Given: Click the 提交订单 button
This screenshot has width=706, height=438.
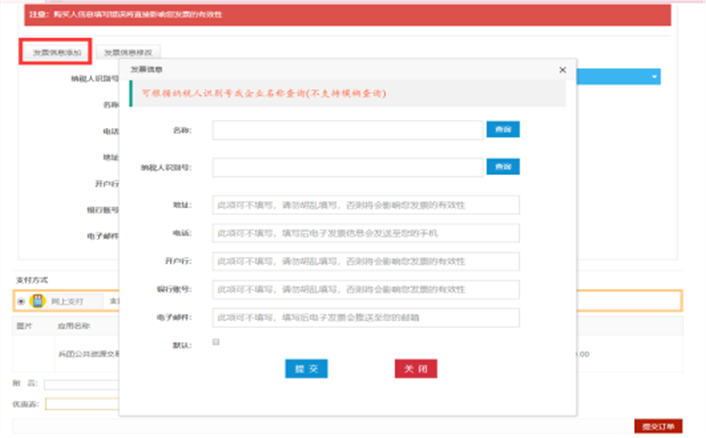Looking at the screenshot, I should point(658,426).
